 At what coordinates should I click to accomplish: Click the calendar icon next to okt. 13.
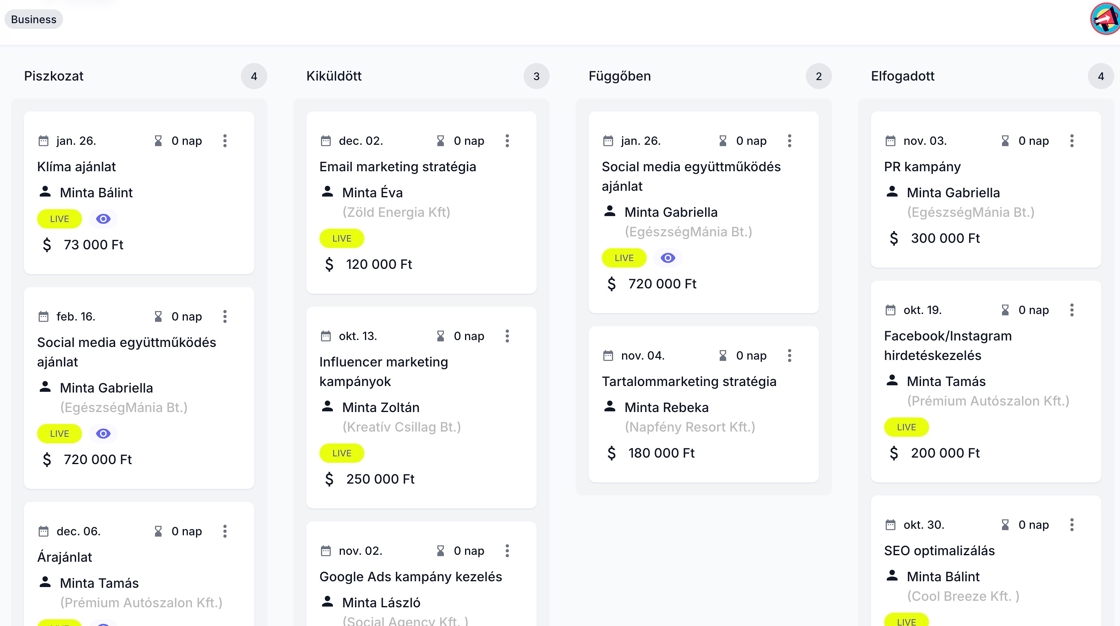tap(325, 336)
